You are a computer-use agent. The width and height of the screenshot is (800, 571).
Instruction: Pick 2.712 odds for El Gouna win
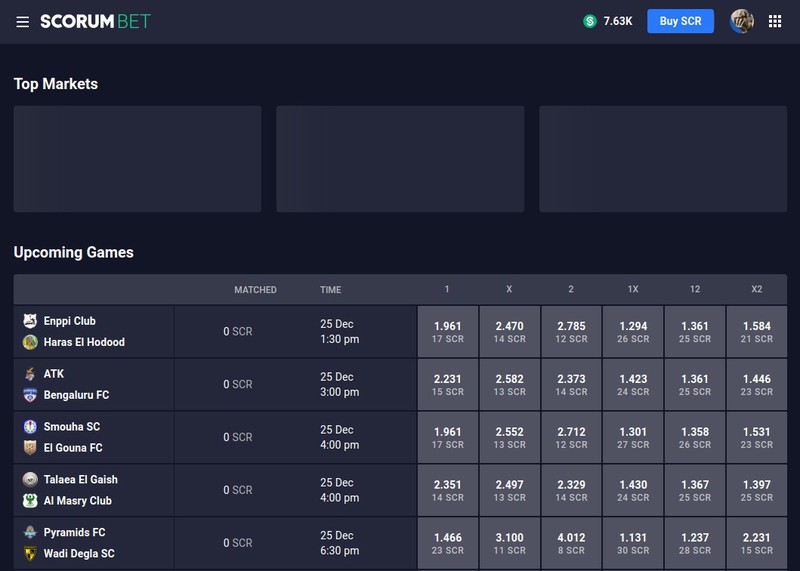tap(571, 437)
